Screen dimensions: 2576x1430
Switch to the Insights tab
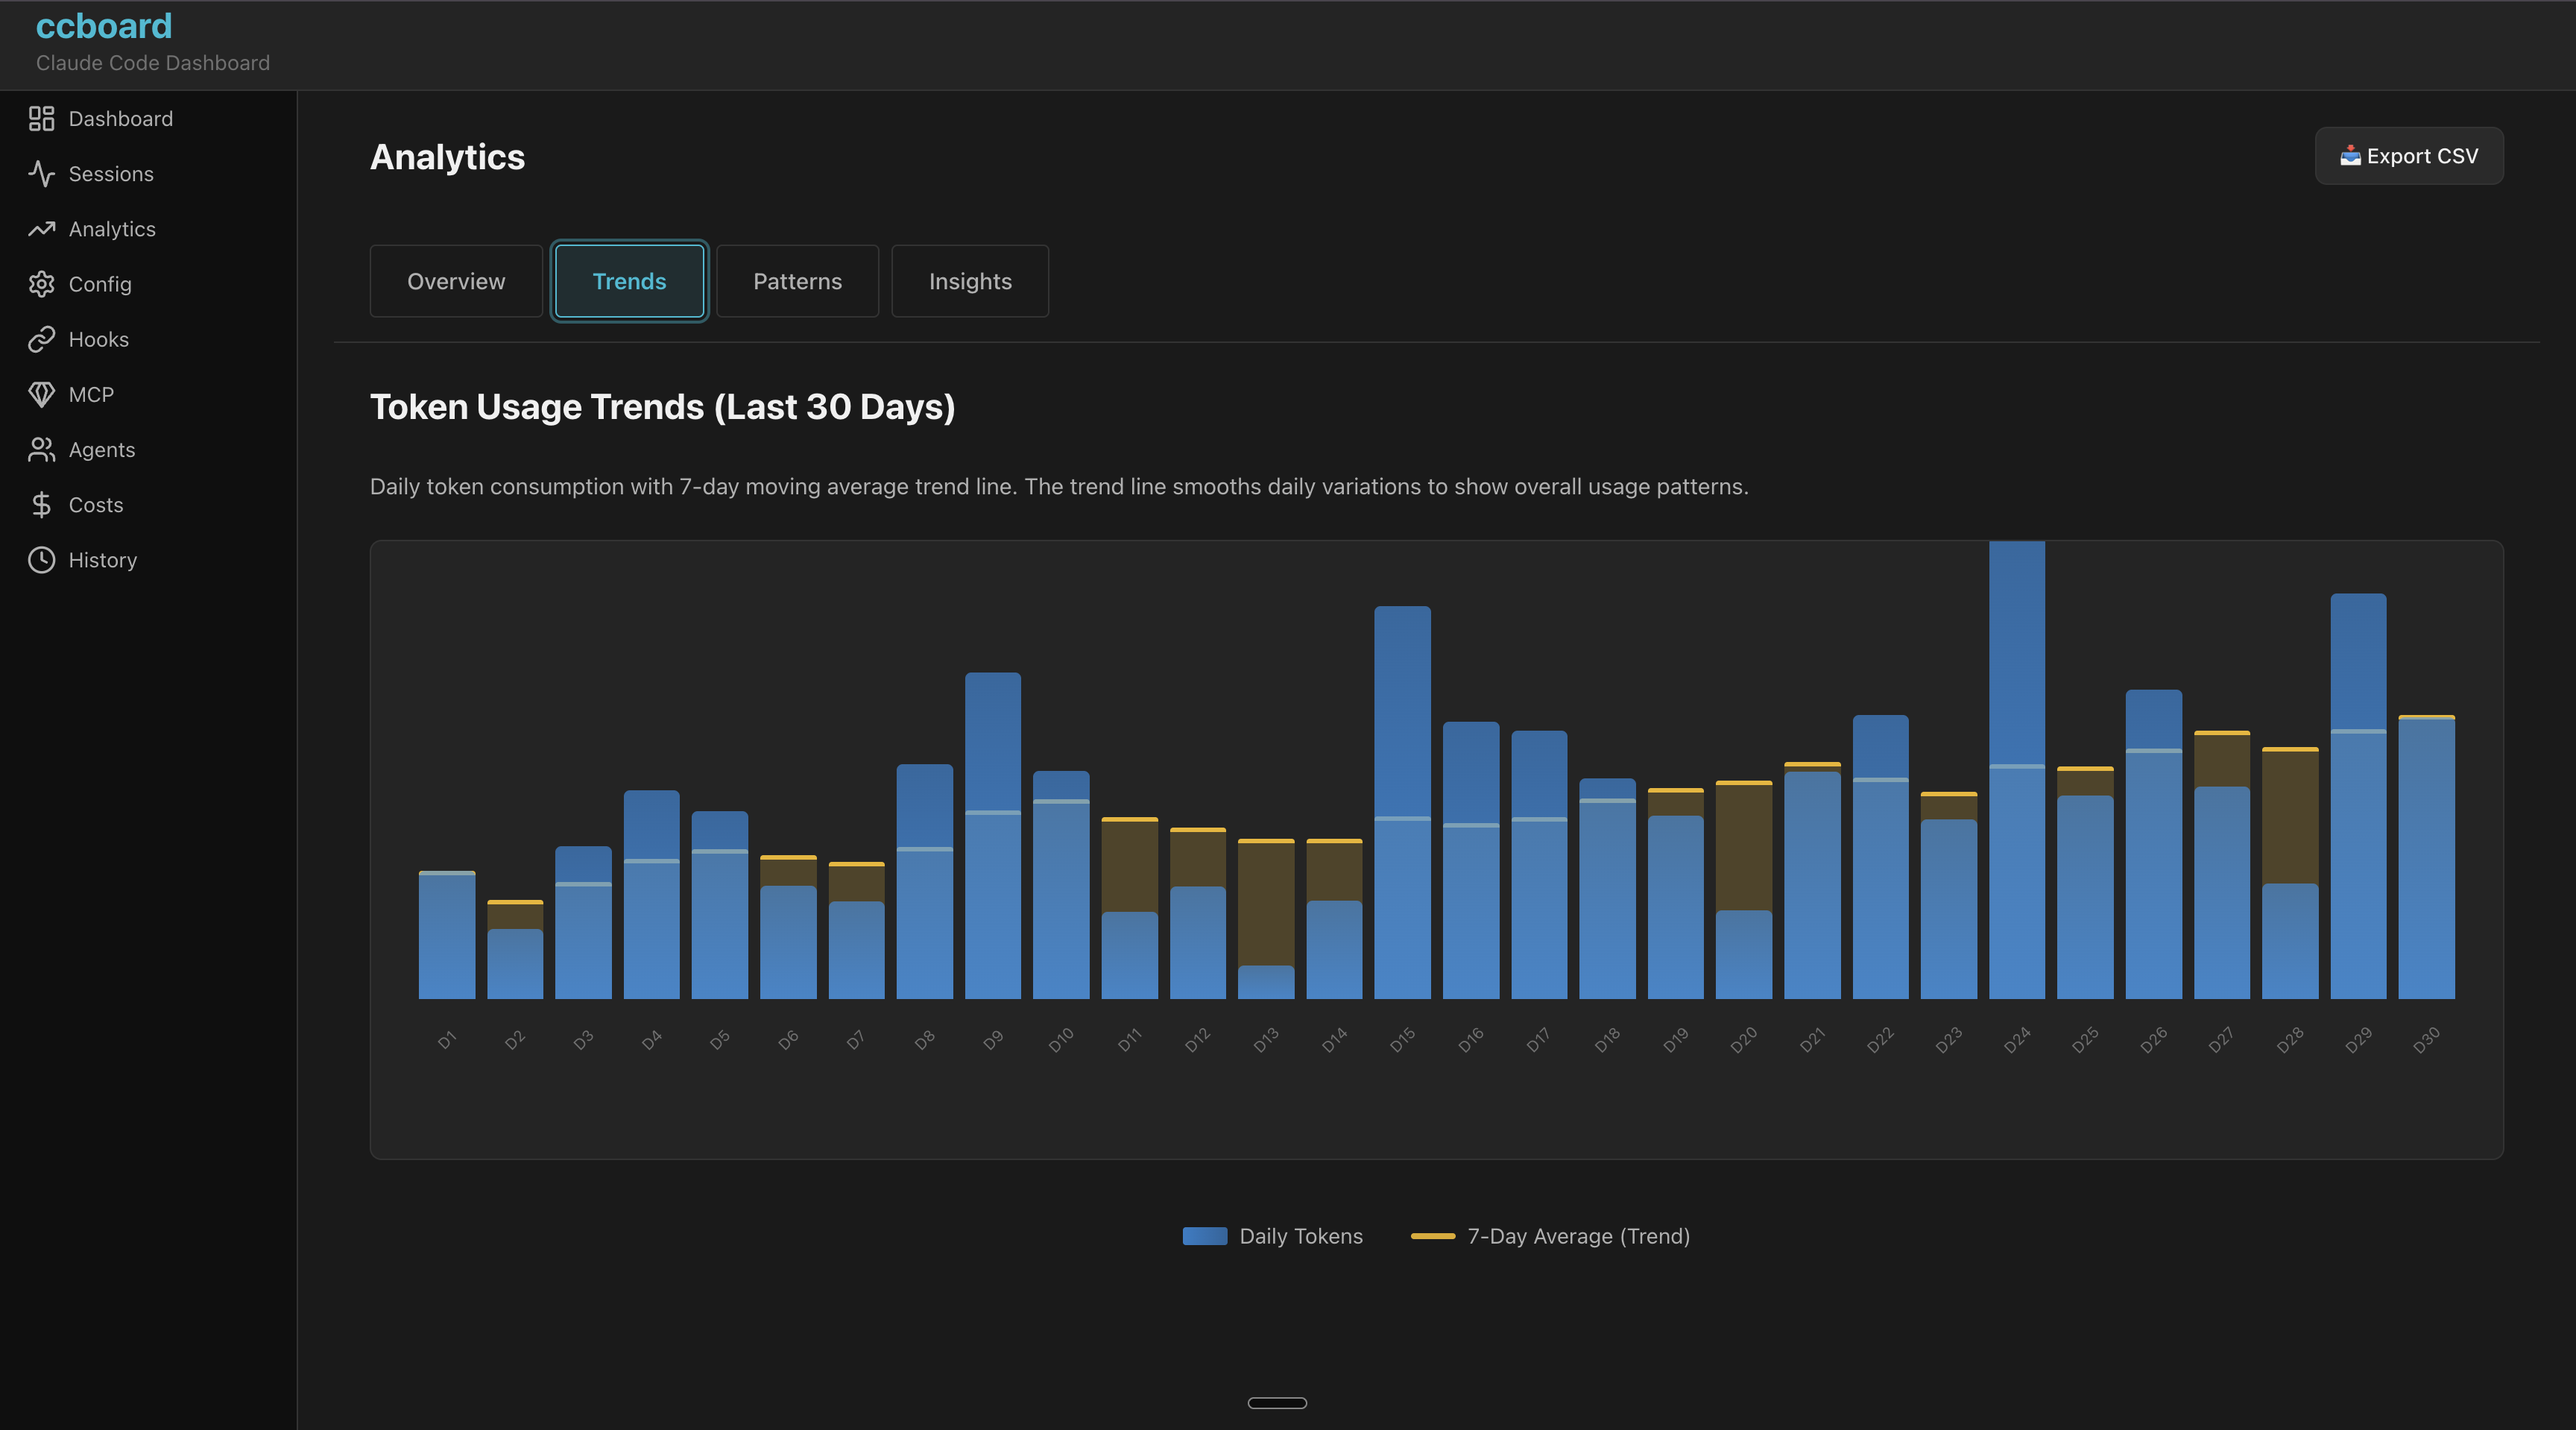(969, 281)
